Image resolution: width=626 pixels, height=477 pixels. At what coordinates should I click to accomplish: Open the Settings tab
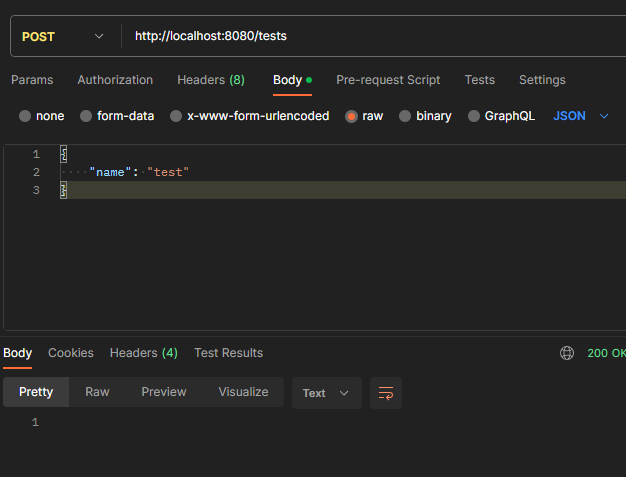pos(542,80)
